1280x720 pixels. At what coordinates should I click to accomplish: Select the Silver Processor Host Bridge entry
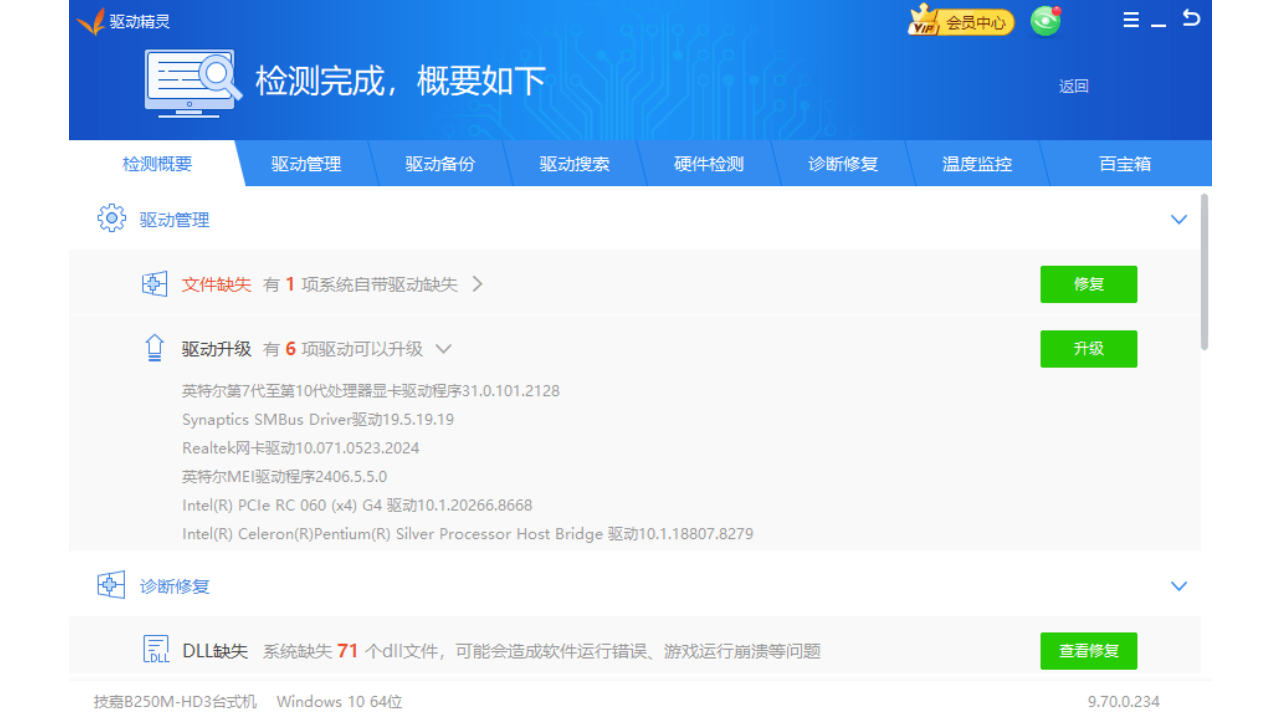[x=467, y=534]
